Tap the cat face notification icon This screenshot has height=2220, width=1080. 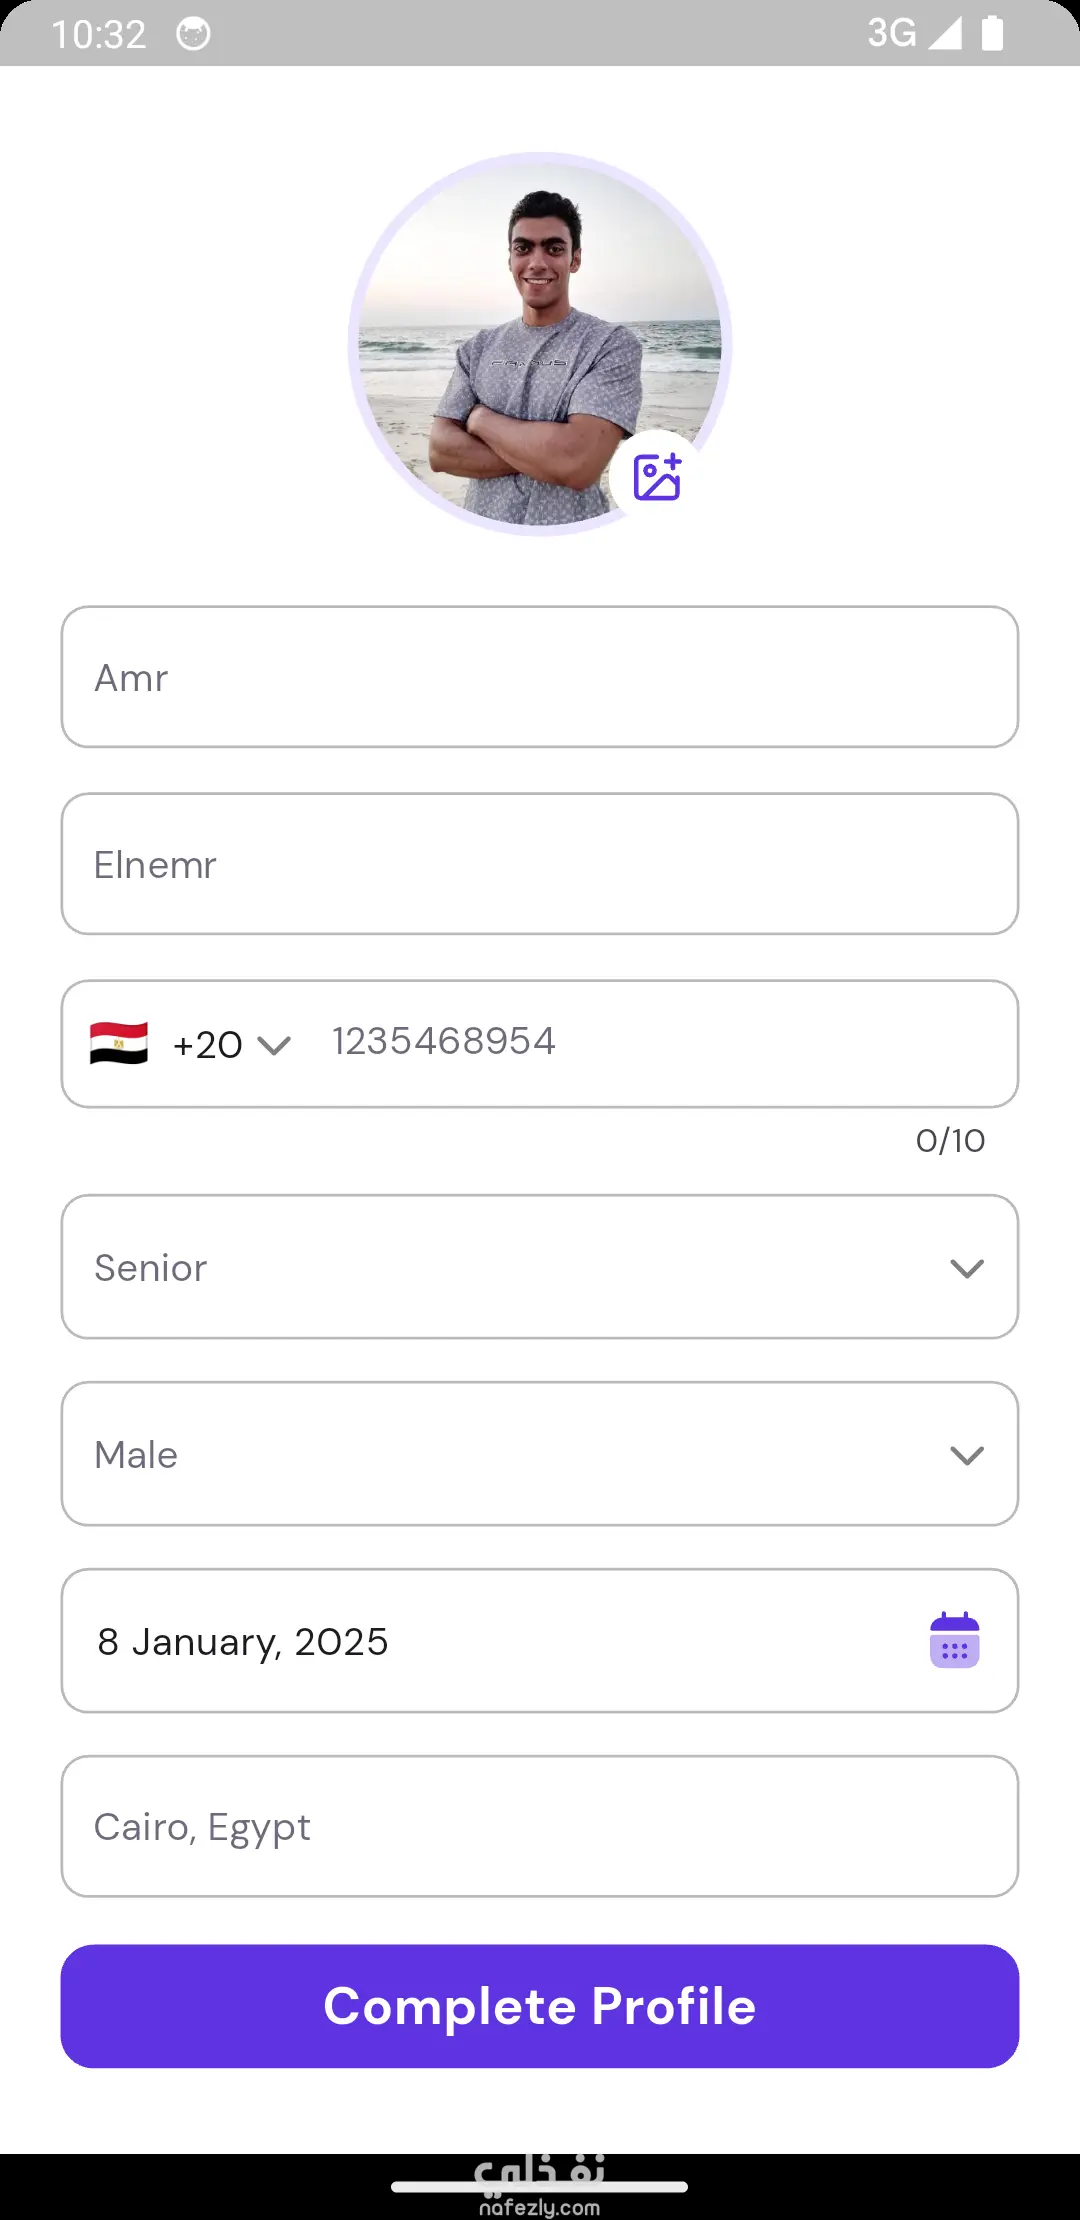(193, 34)
